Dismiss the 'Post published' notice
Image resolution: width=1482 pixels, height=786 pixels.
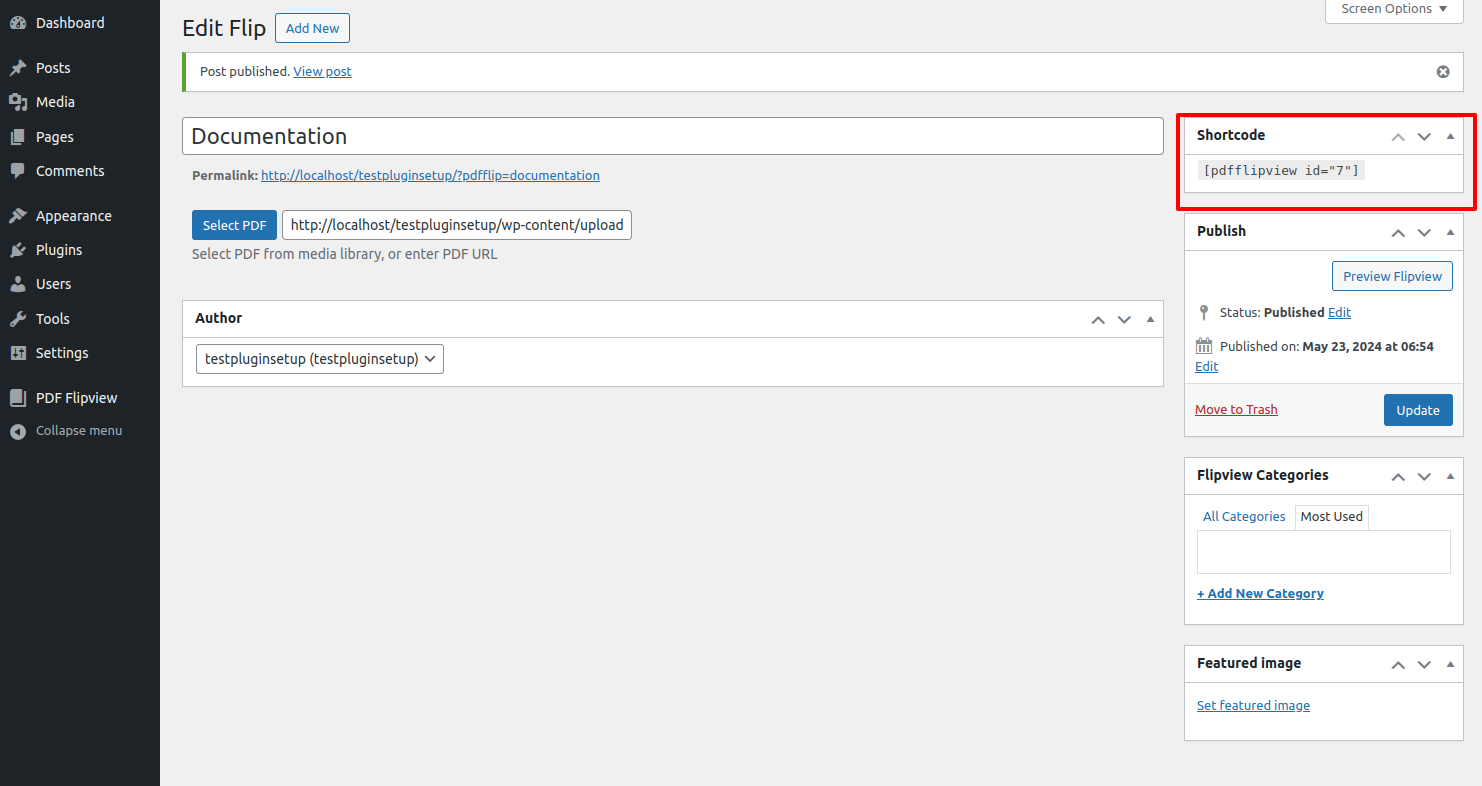coord(1442,72)
